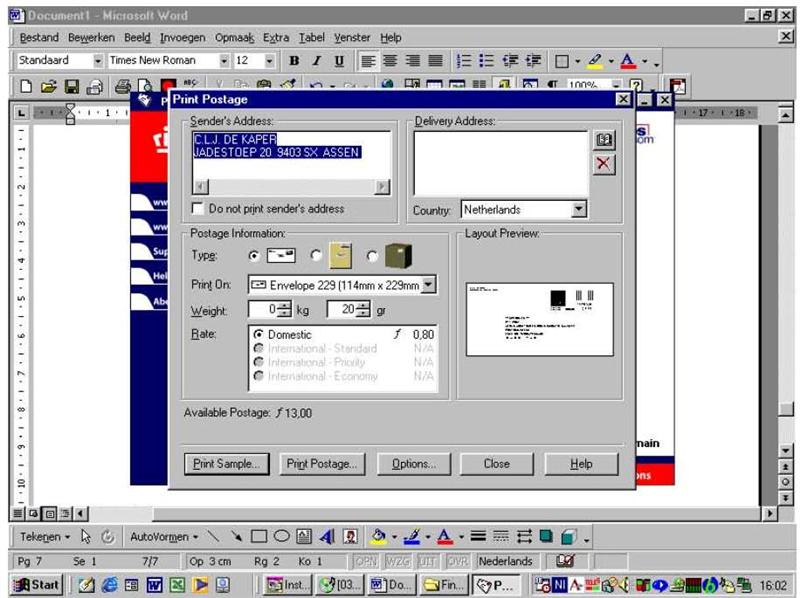Open the Tabel menu
The image size is (800, 598).
(312, 38)
